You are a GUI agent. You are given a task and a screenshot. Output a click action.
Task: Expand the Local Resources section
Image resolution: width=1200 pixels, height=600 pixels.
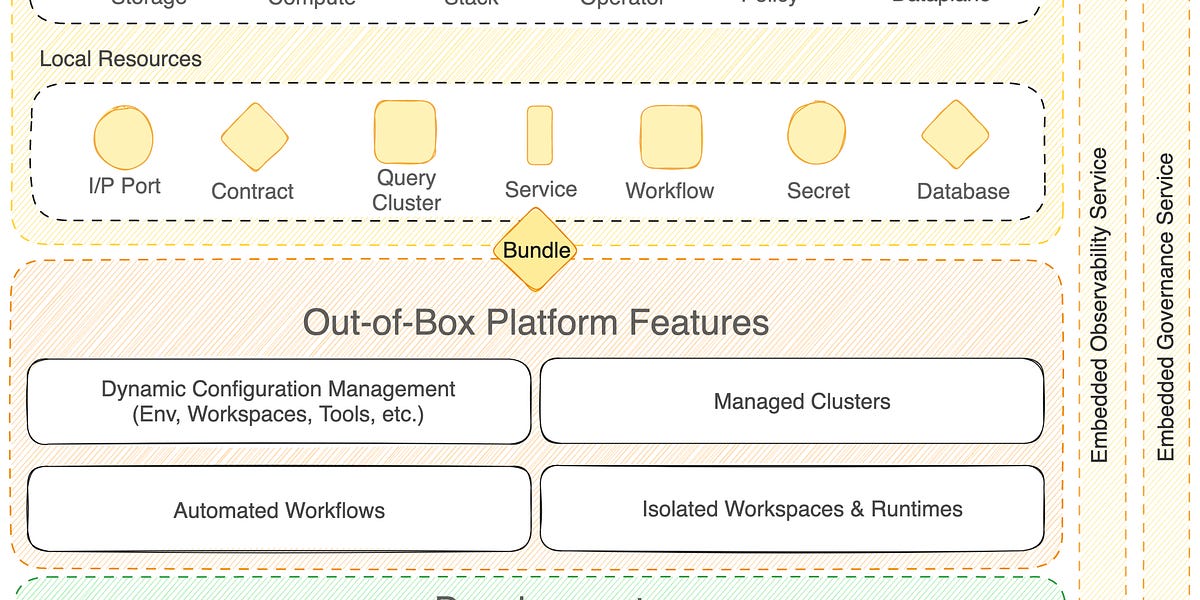click(x=120, y=59)
